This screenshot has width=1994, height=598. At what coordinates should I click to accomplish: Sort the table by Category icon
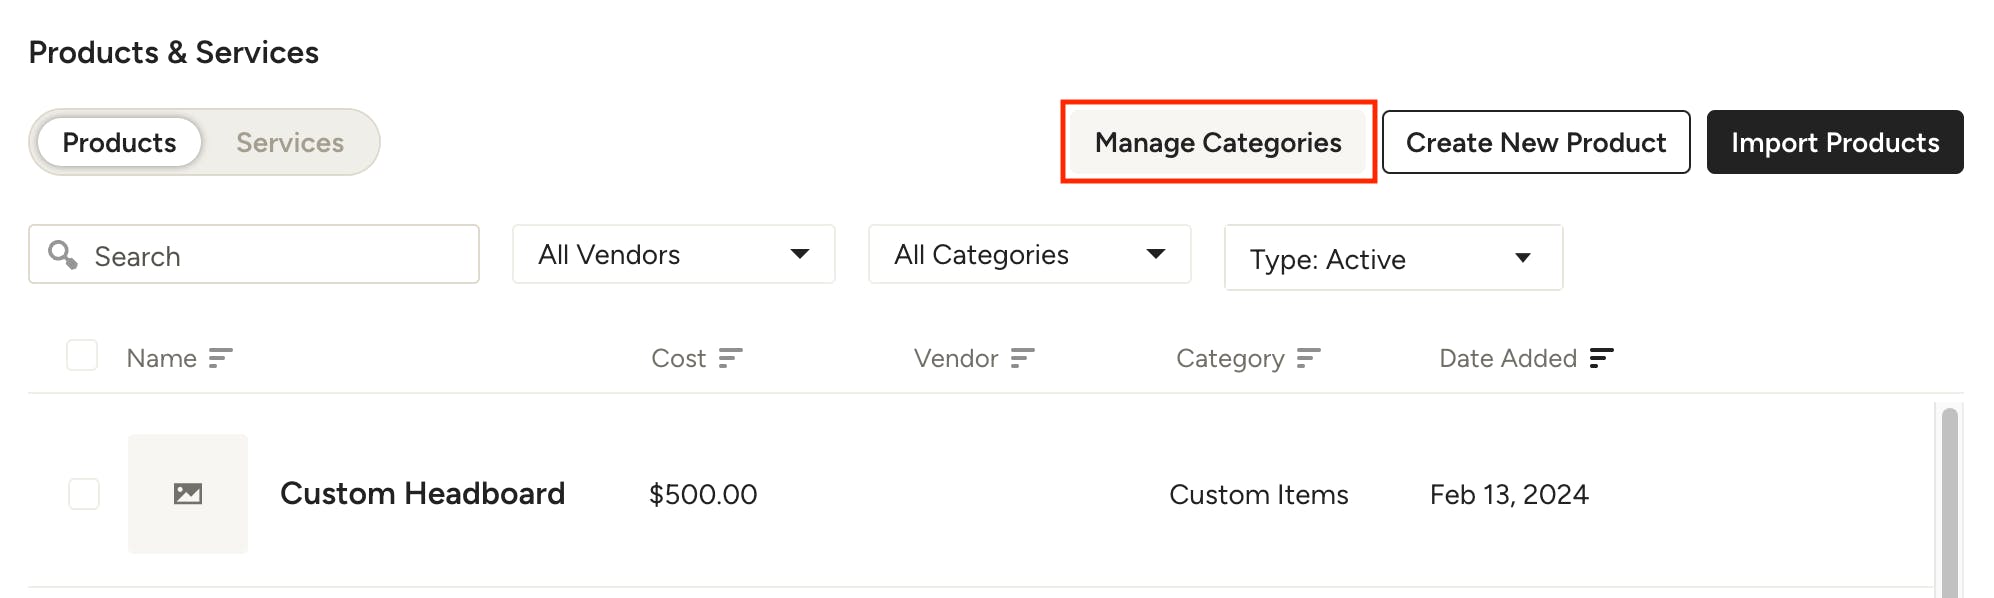[x=1308, y=358]
